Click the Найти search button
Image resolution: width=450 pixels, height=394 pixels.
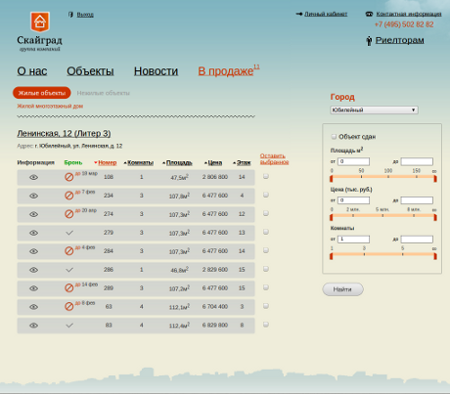[x=343, y=289]
